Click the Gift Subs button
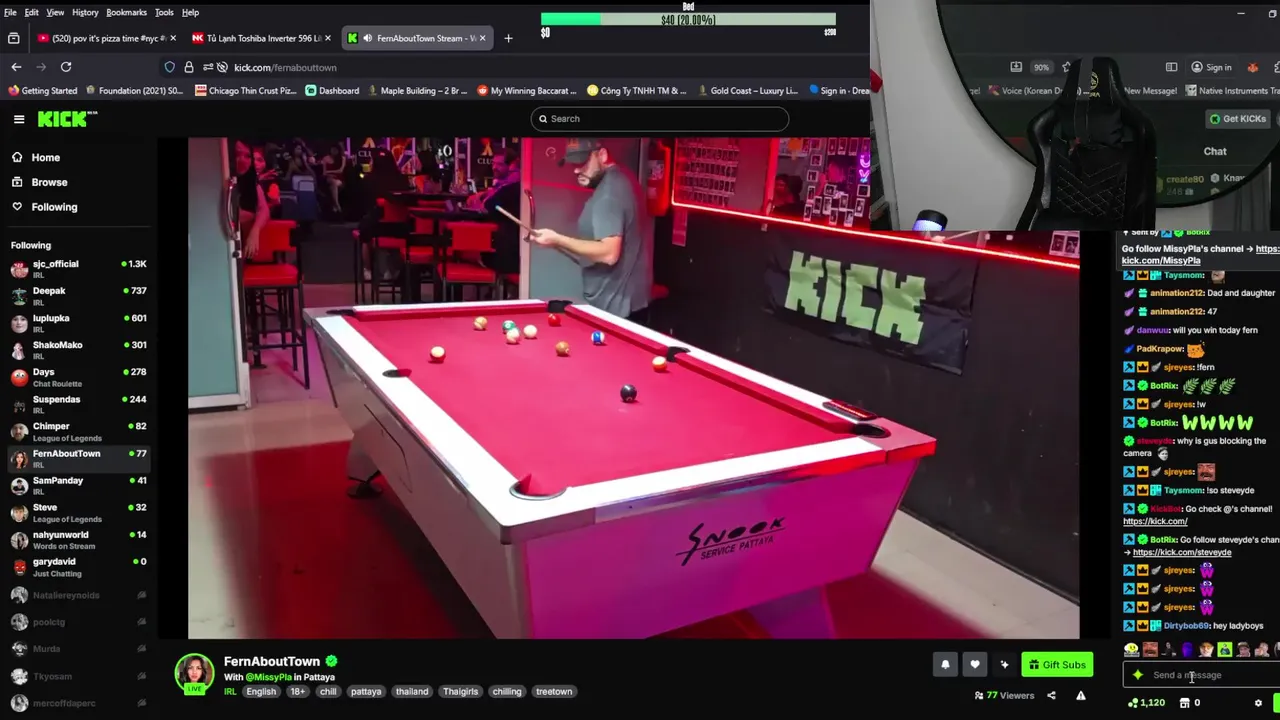1280x720 pixels. tap(1057, 665)
